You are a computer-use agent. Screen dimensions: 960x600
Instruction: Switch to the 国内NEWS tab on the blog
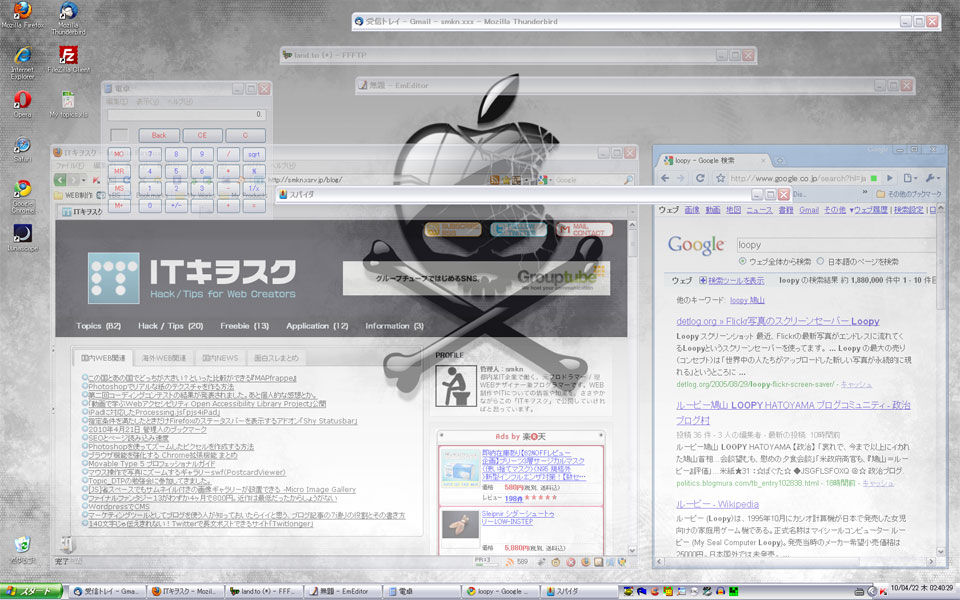click(x=218, y=358)
